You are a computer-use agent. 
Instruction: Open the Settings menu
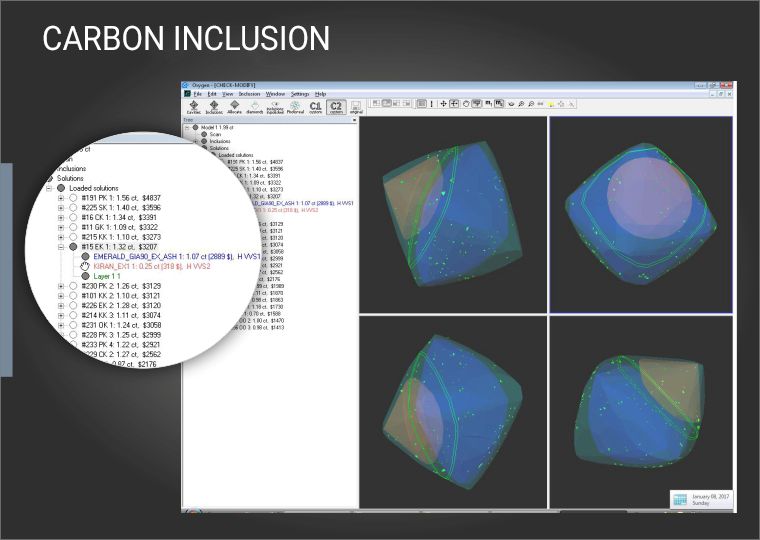(299, 93)
